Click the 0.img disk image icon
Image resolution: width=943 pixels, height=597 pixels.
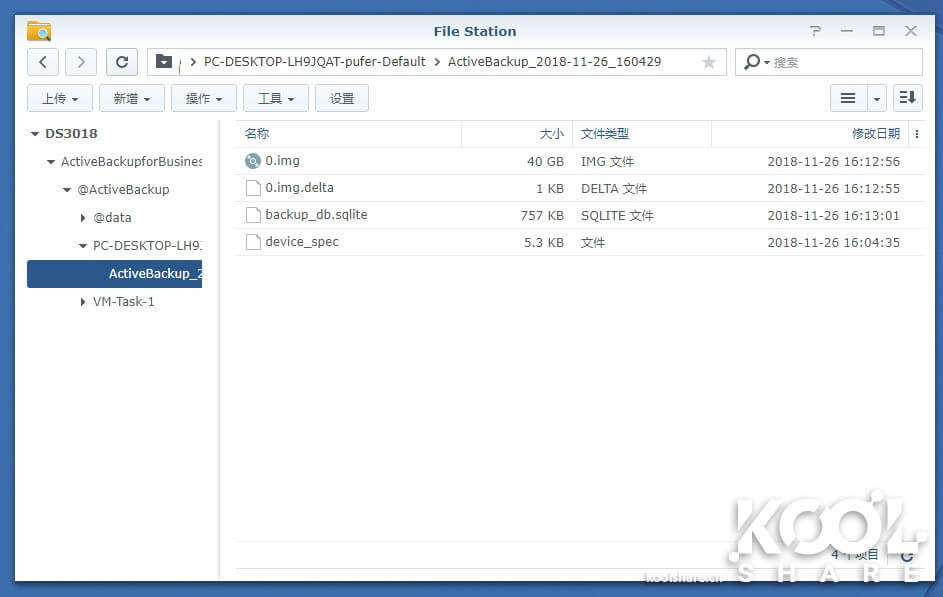pyautogui.click(x=252, y=161)
